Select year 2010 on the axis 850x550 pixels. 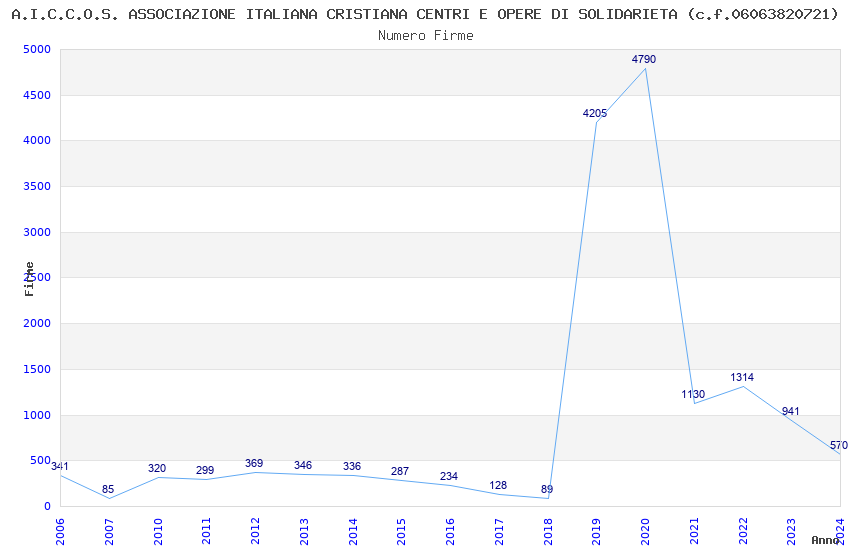tap(158, 531)
